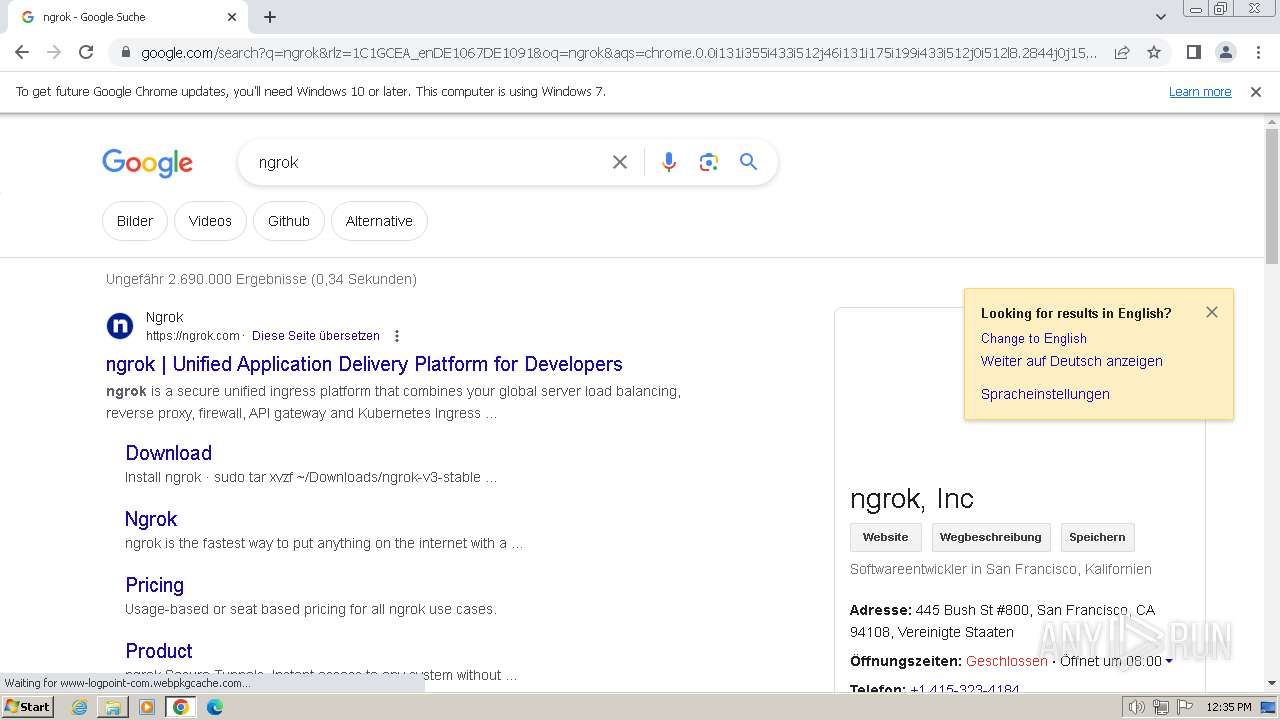
Task: Click the forward navigation arrow
Action: tap(54, 52)
